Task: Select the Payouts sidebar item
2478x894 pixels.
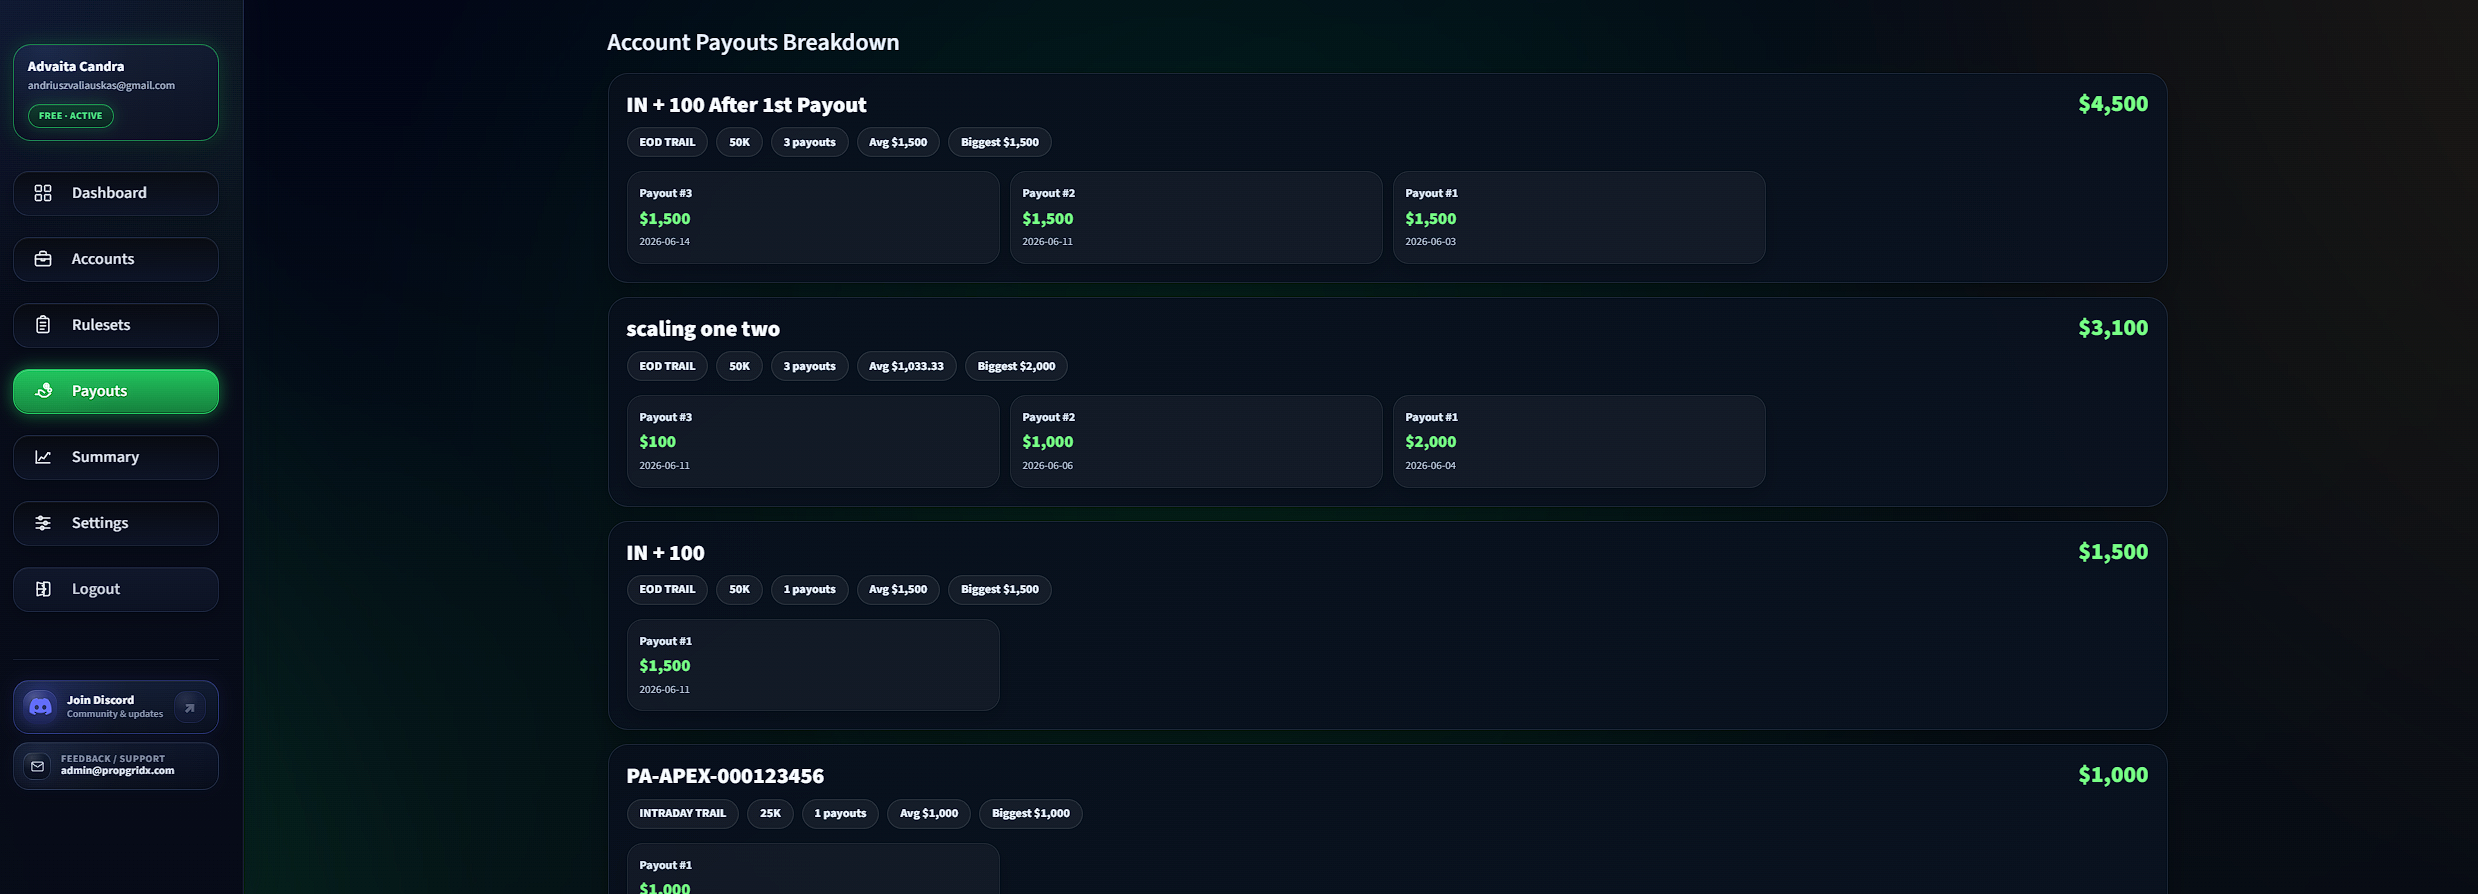Action: tap(116, 391)
